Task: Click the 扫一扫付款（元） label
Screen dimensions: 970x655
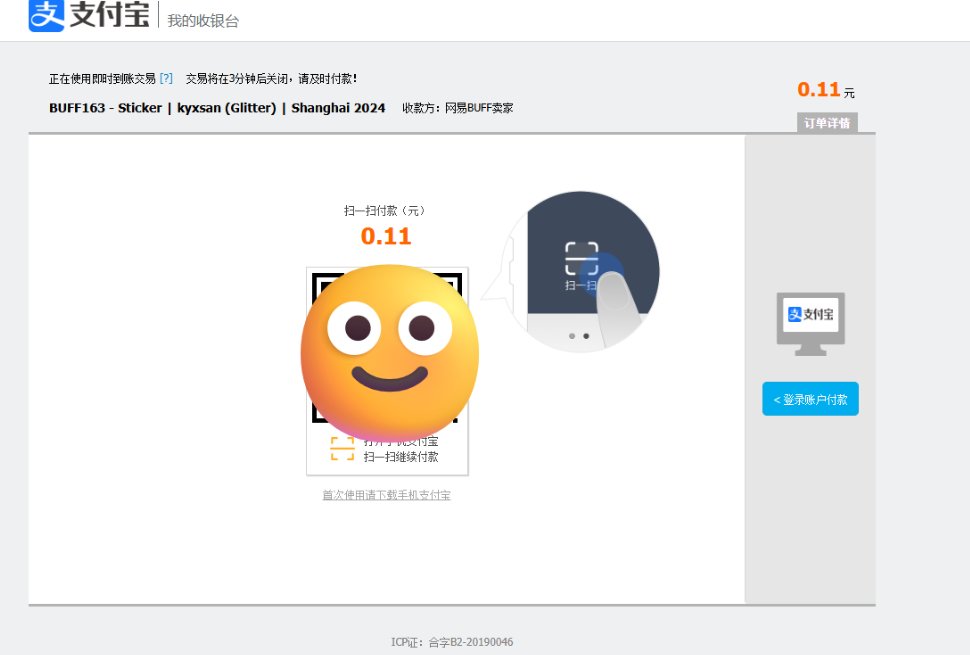Action: coord(385,210)
